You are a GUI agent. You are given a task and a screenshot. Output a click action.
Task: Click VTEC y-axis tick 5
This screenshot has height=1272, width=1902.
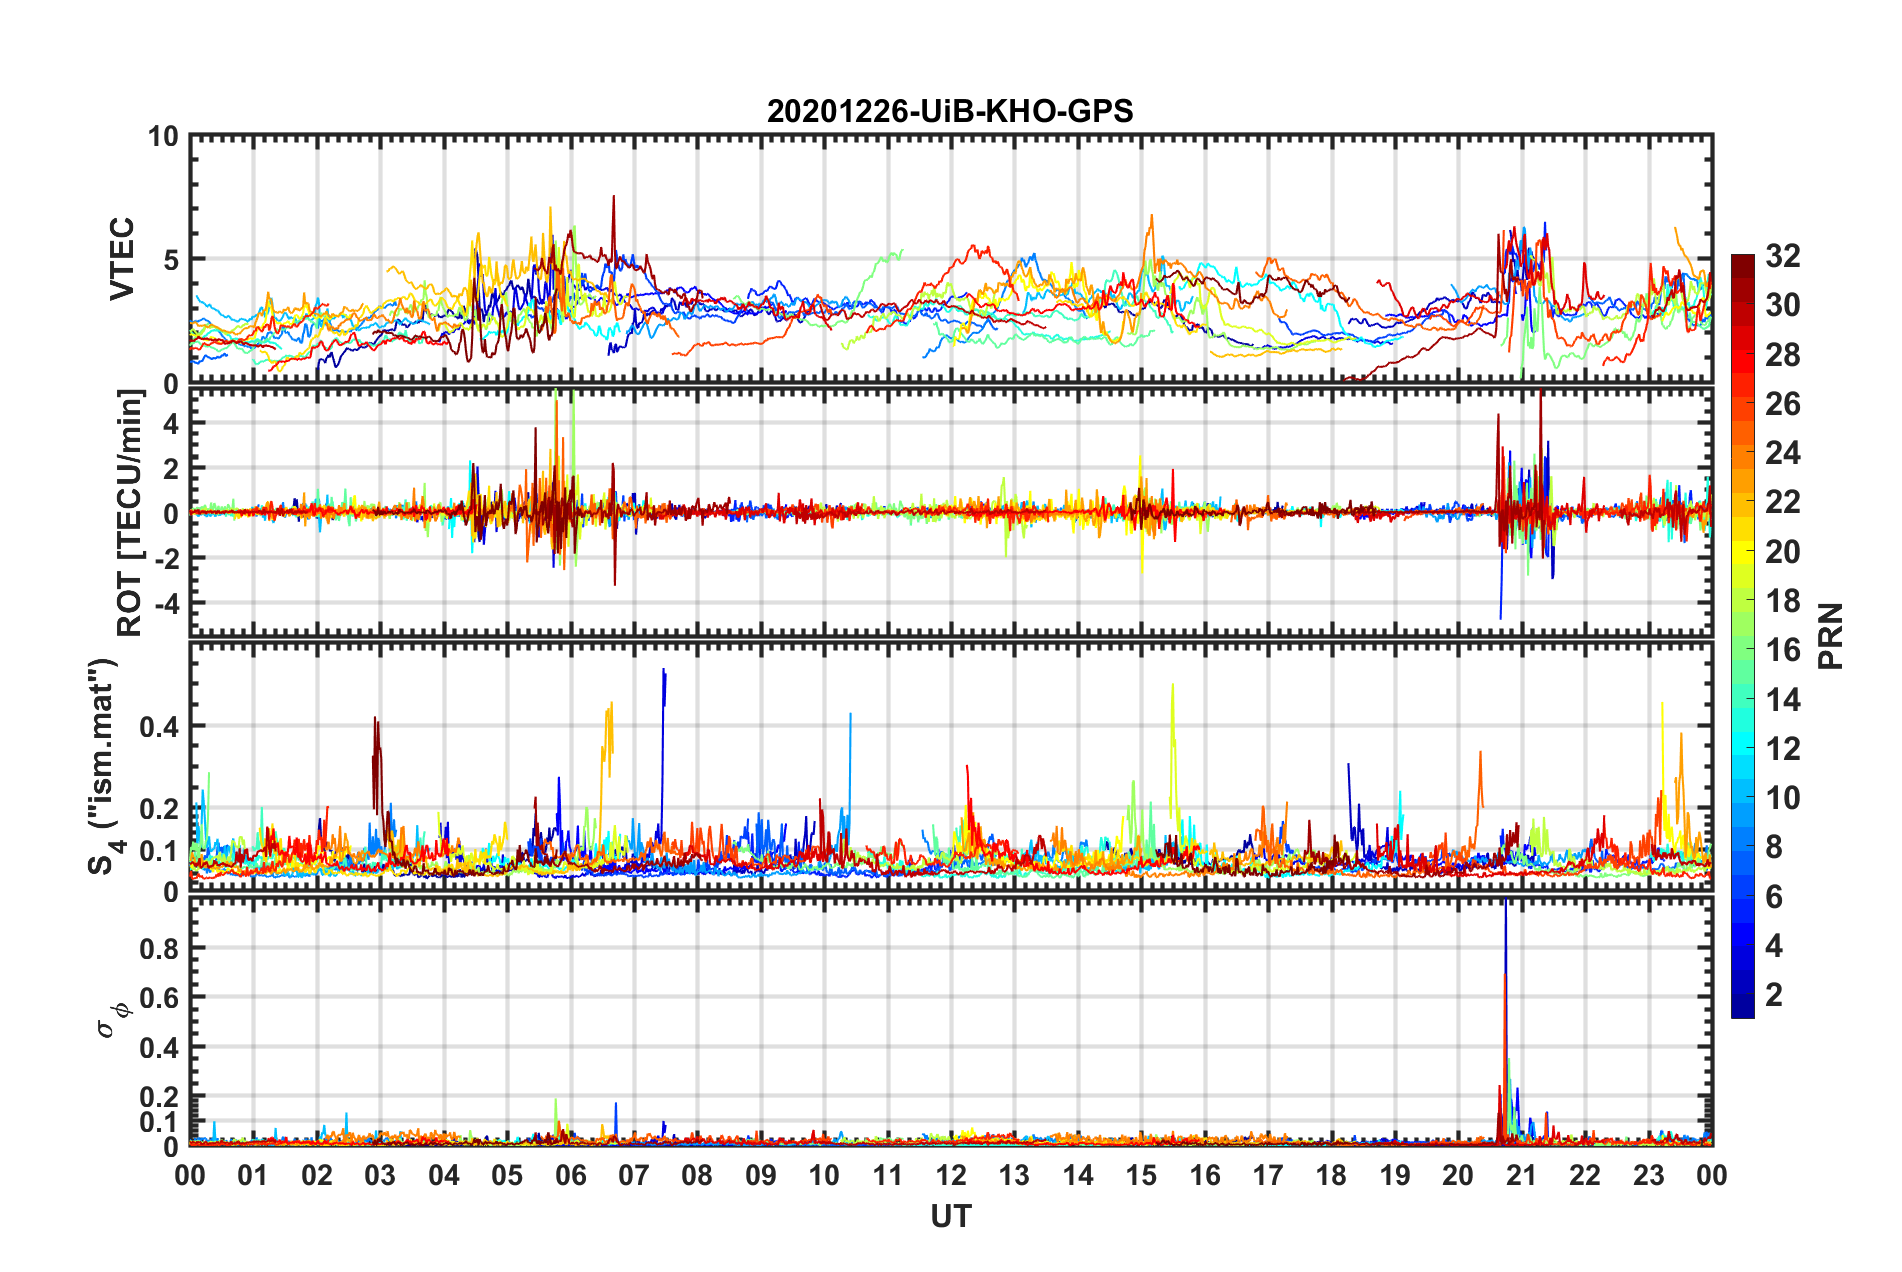[x=171, y=260]
